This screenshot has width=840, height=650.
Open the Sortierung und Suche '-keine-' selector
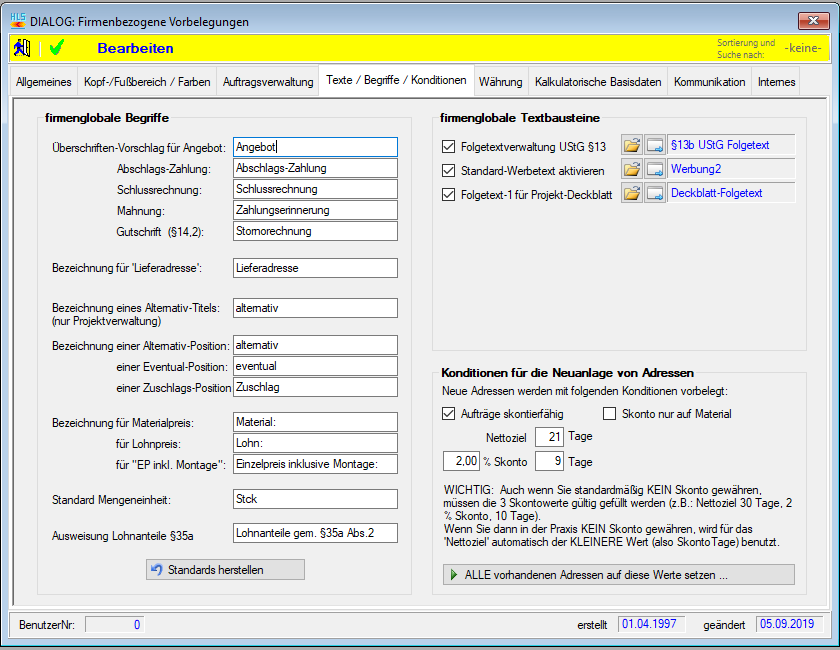[803, 48]
